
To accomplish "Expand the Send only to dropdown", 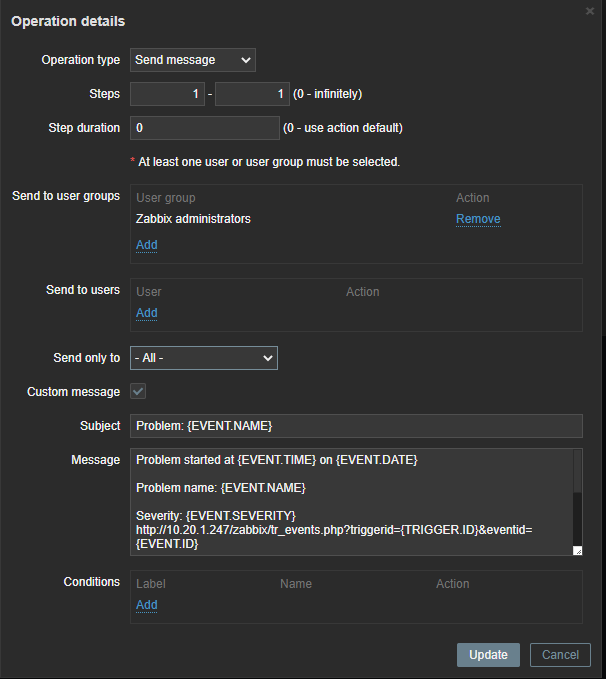I will [x=204, y=358].
